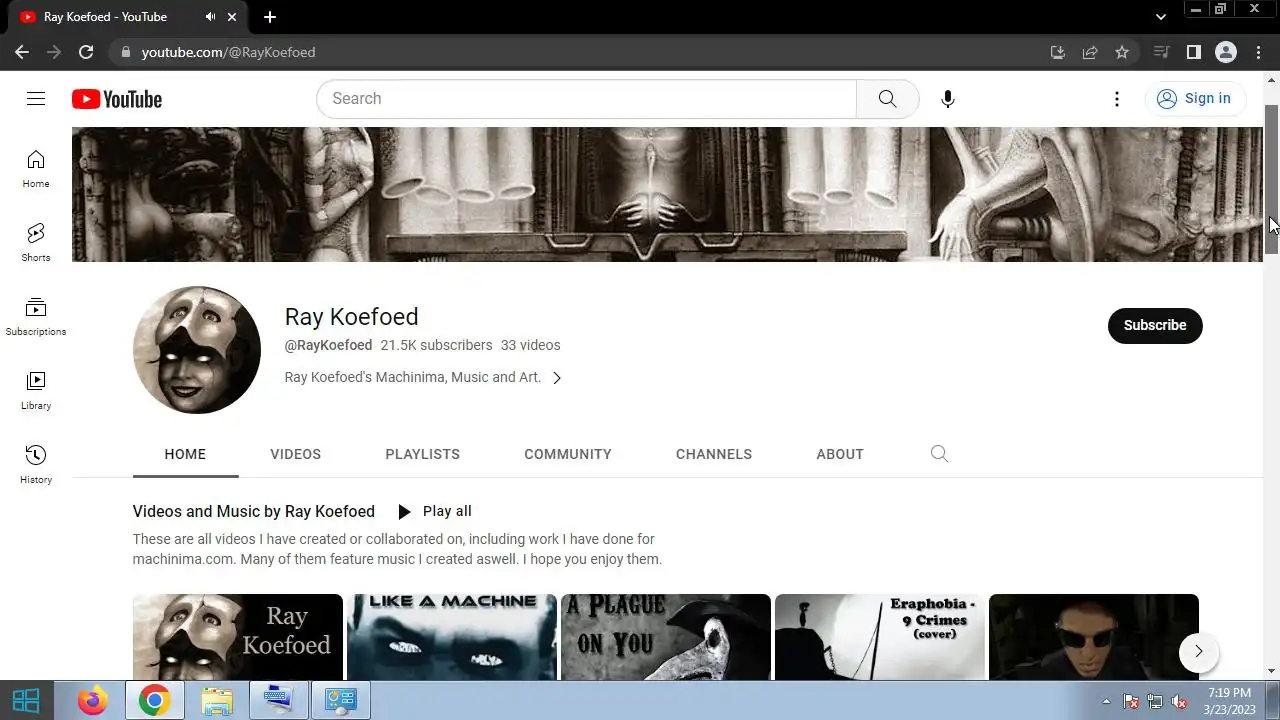The width and height of the screenshot is (1280, 720).
Task: Click Play all for the playlist
Action: tap(434, 511)
